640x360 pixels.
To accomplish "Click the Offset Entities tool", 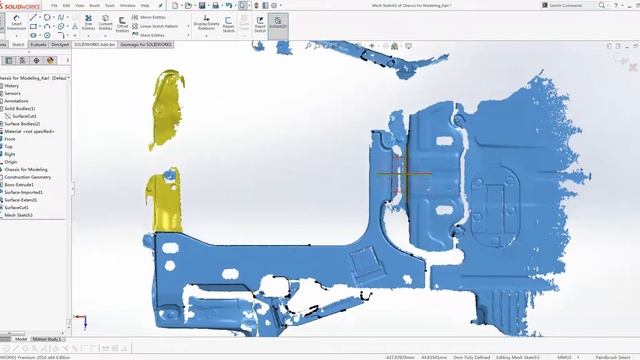I will 122,24.
